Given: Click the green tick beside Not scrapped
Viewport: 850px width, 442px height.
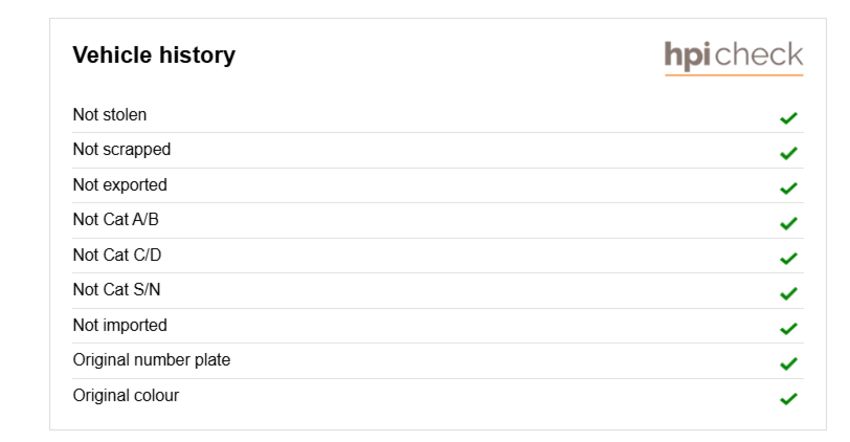Looking at the screenshot, I should click(x=788, y=153).
